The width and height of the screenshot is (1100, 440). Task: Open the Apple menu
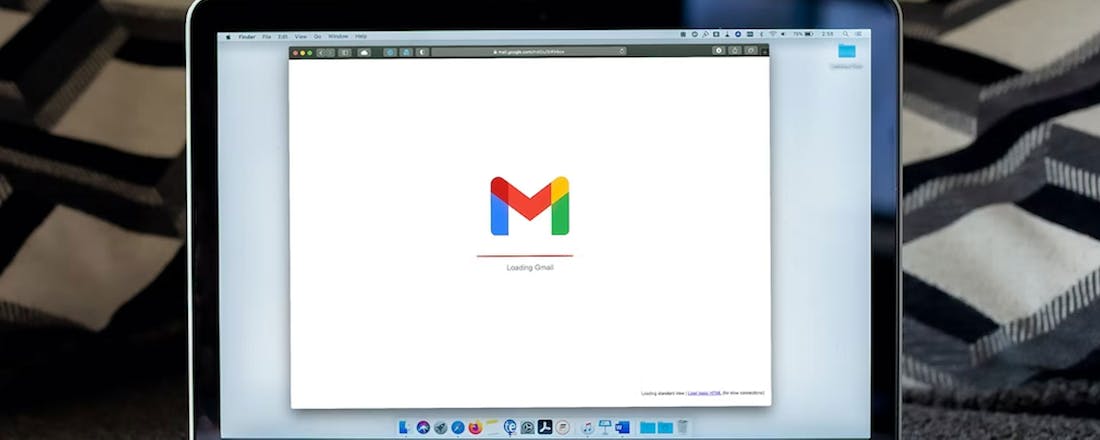(228, 36)
